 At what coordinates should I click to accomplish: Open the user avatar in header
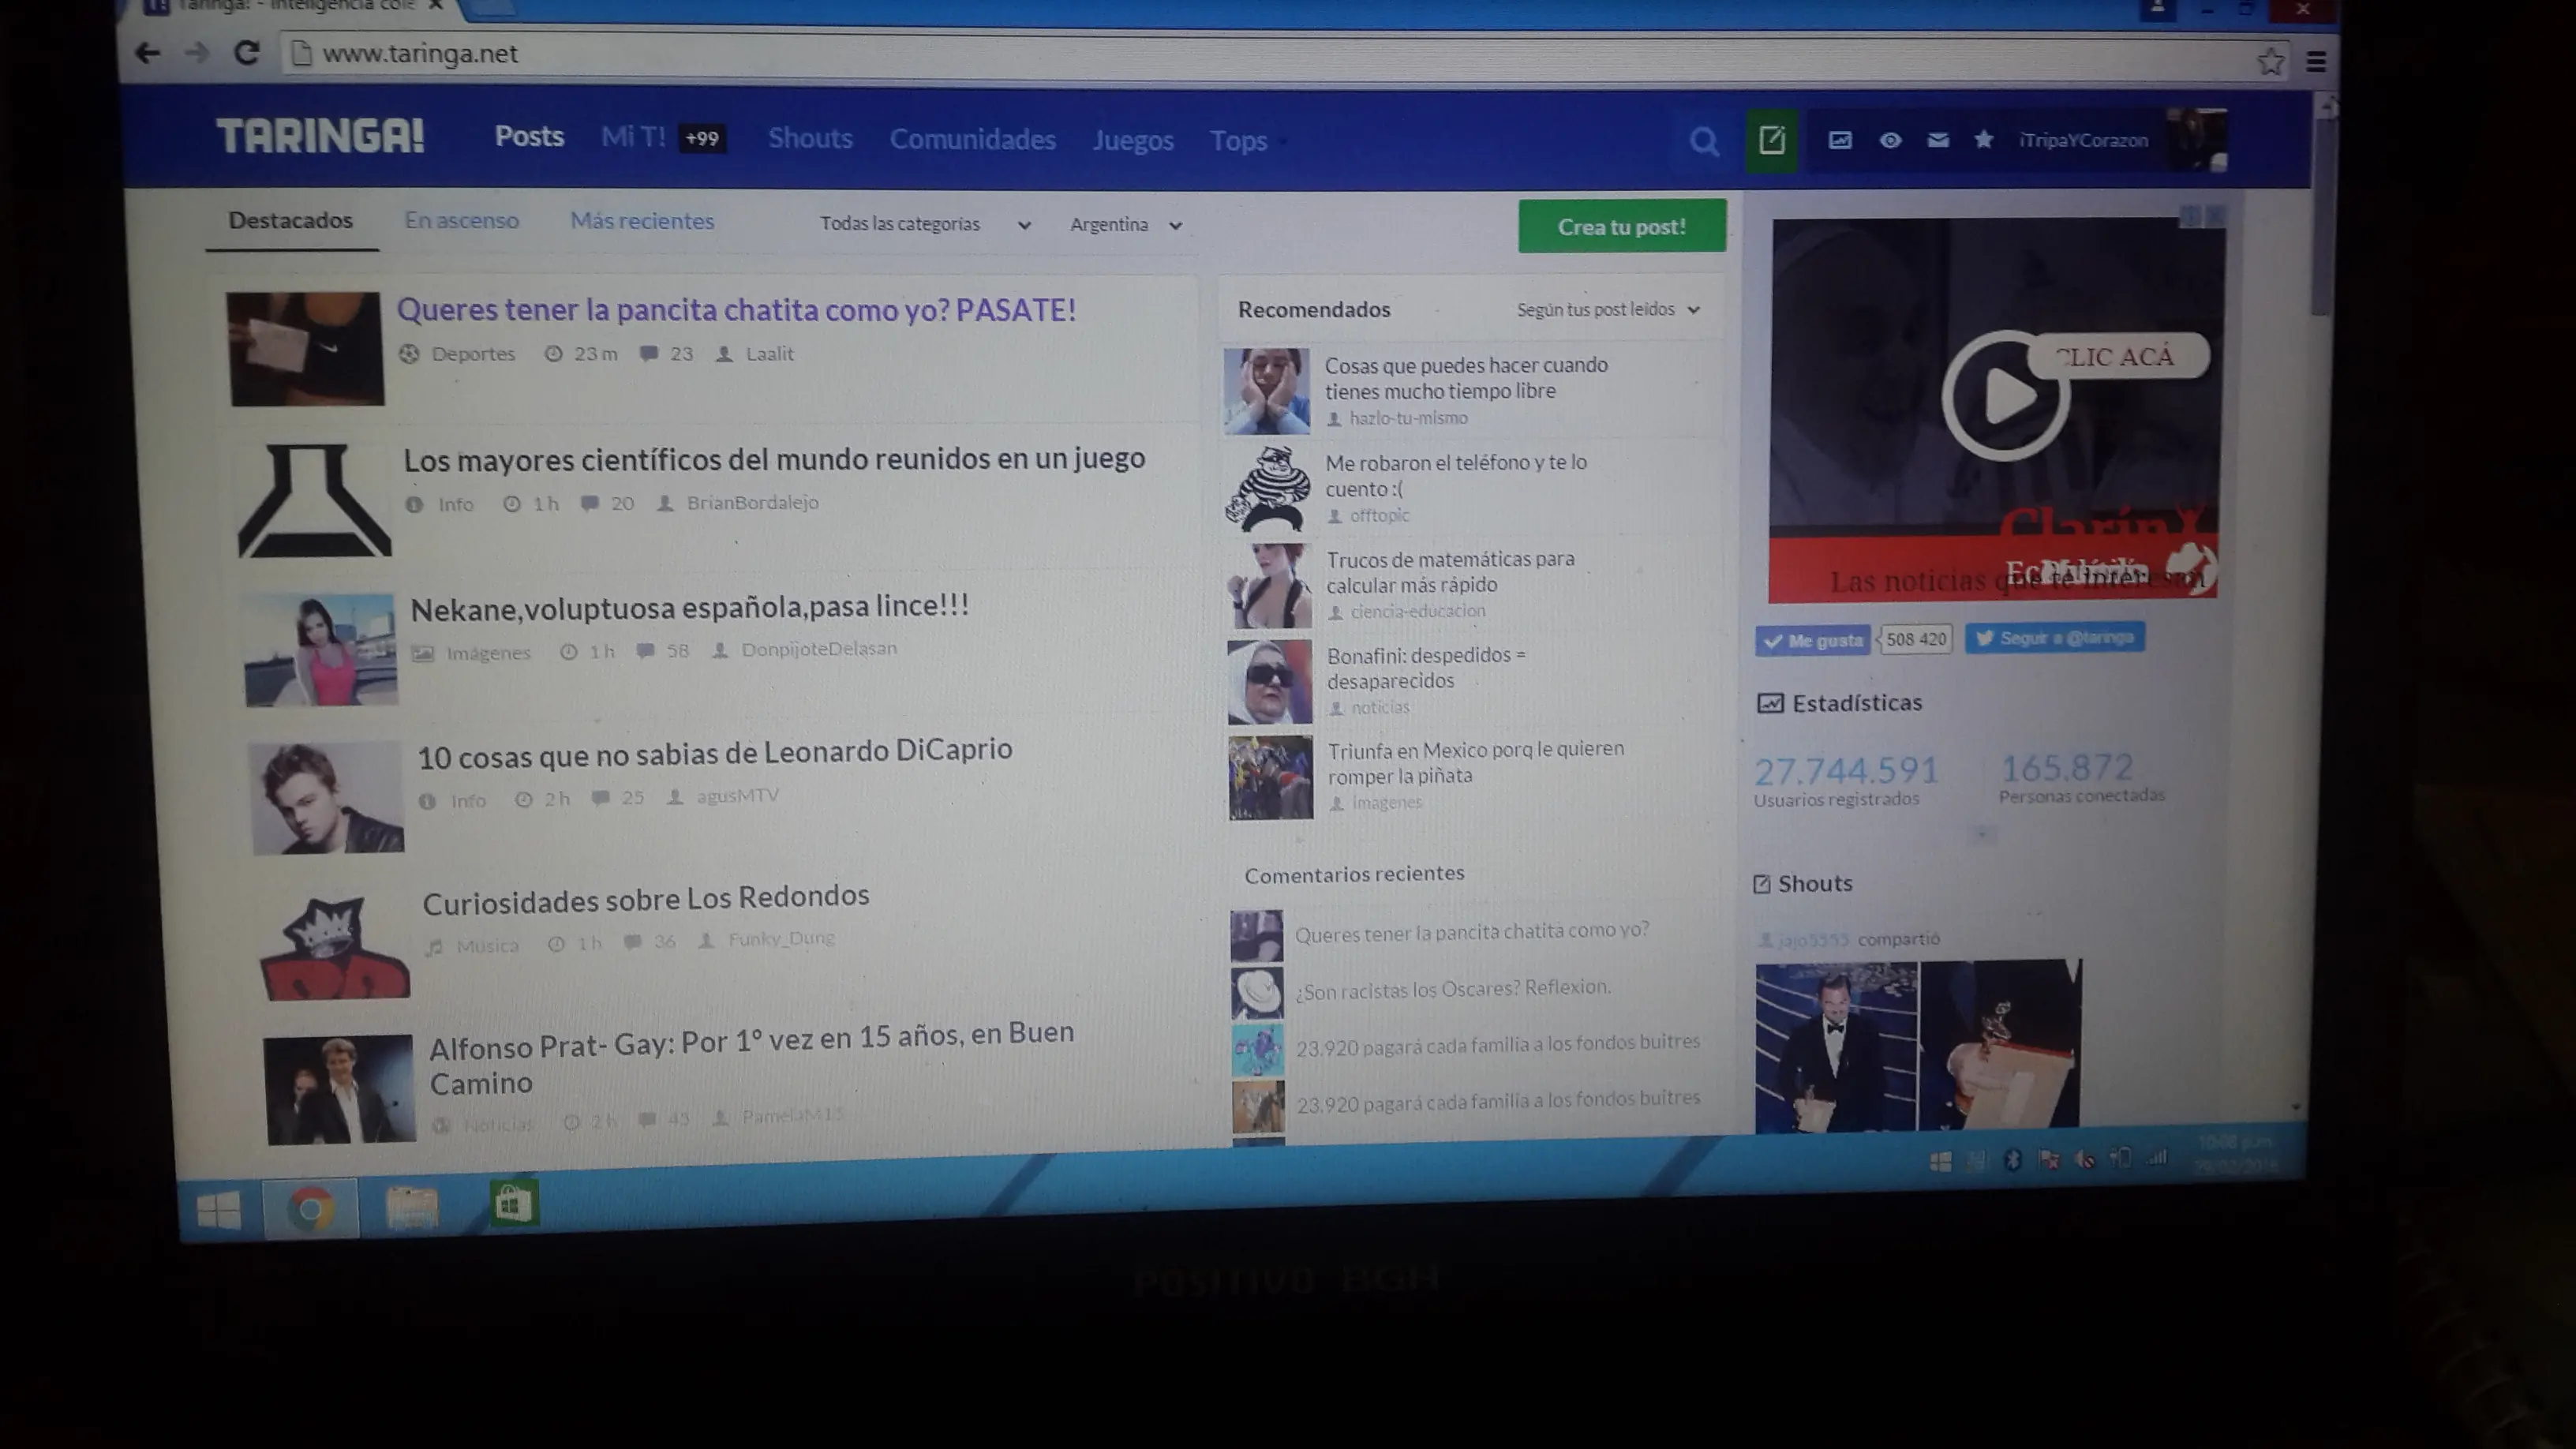(2196, 140)
